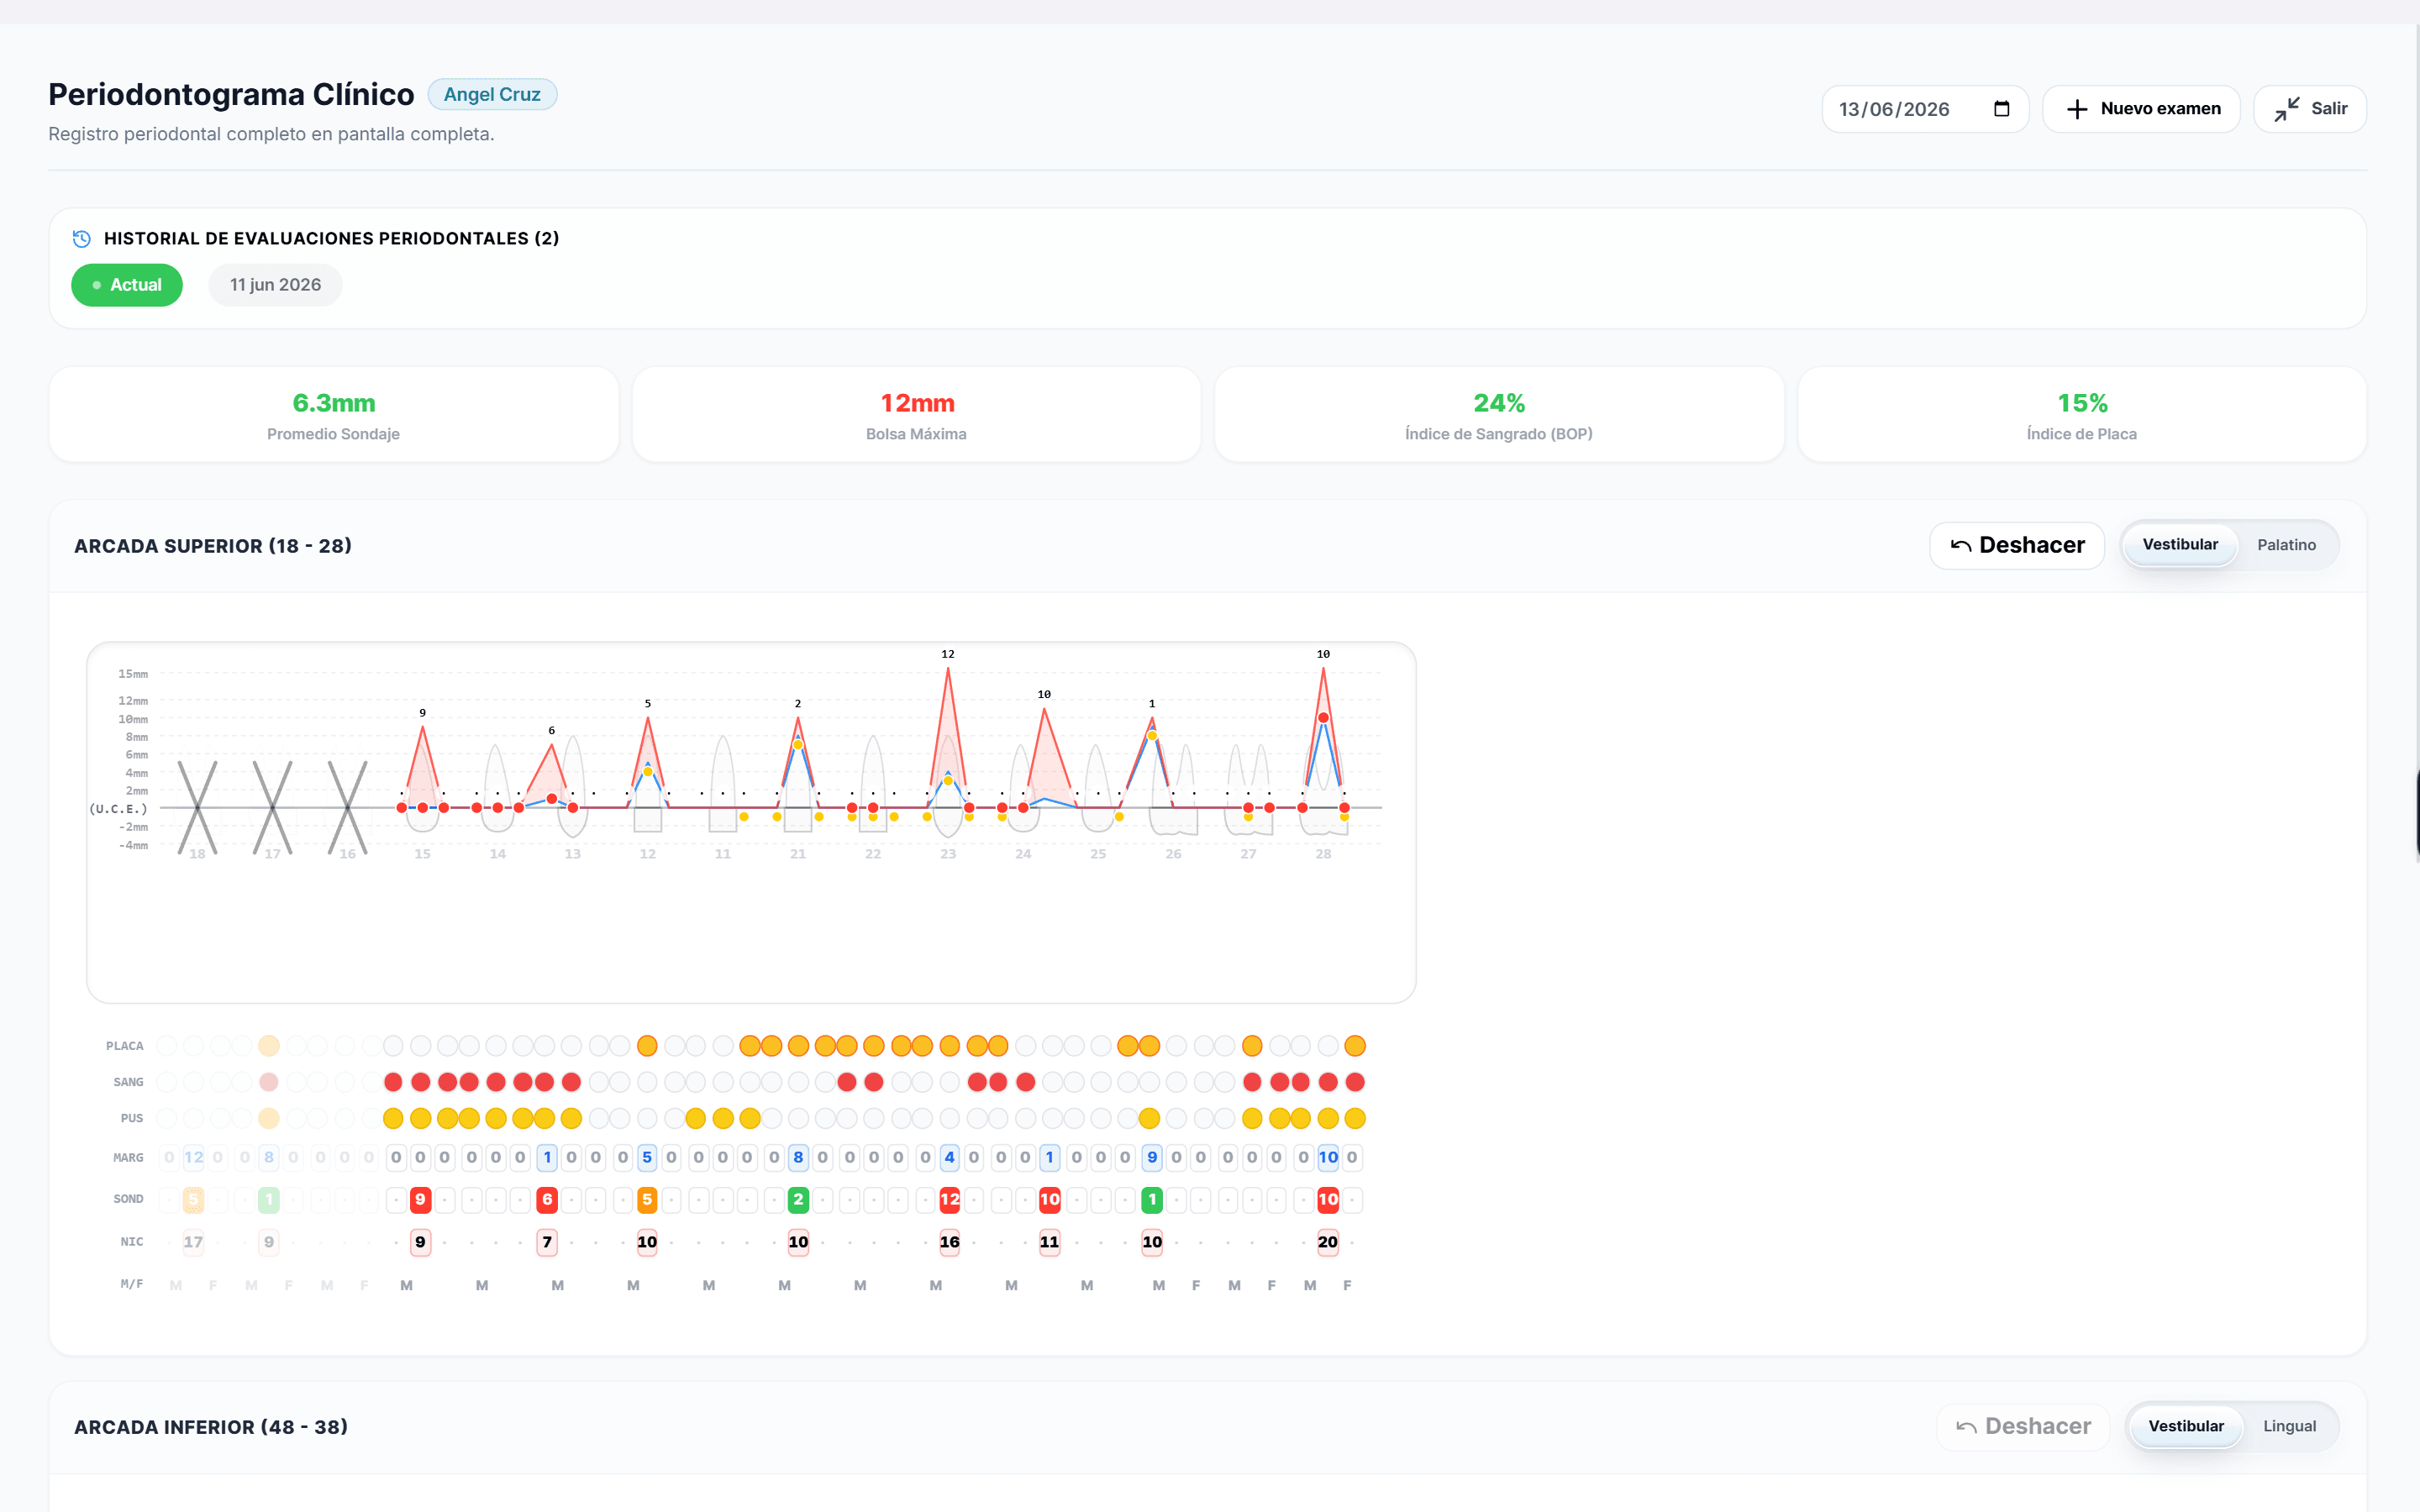
Task: Click the undo arrow in lower Deshacer
Action: pos(1966,1427)
